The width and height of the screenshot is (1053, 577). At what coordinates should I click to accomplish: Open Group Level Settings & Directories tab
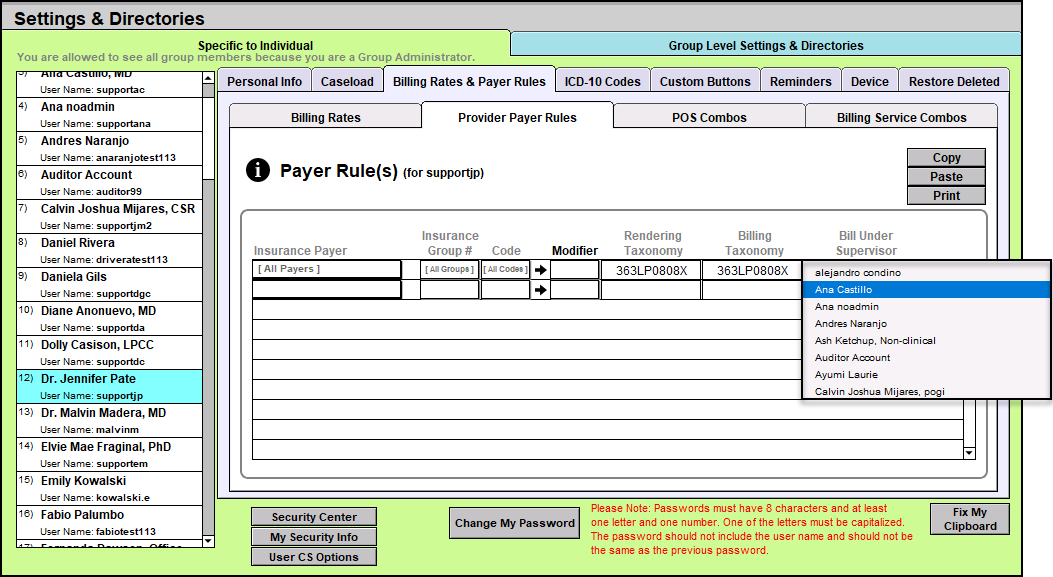765,45
